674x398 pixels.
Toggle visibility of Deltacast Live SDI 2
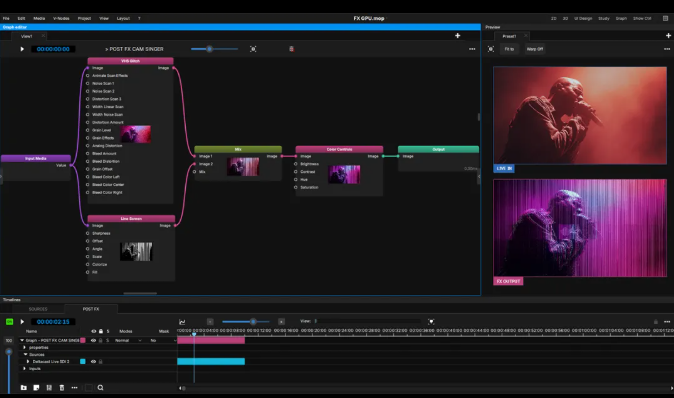point(93,361)
